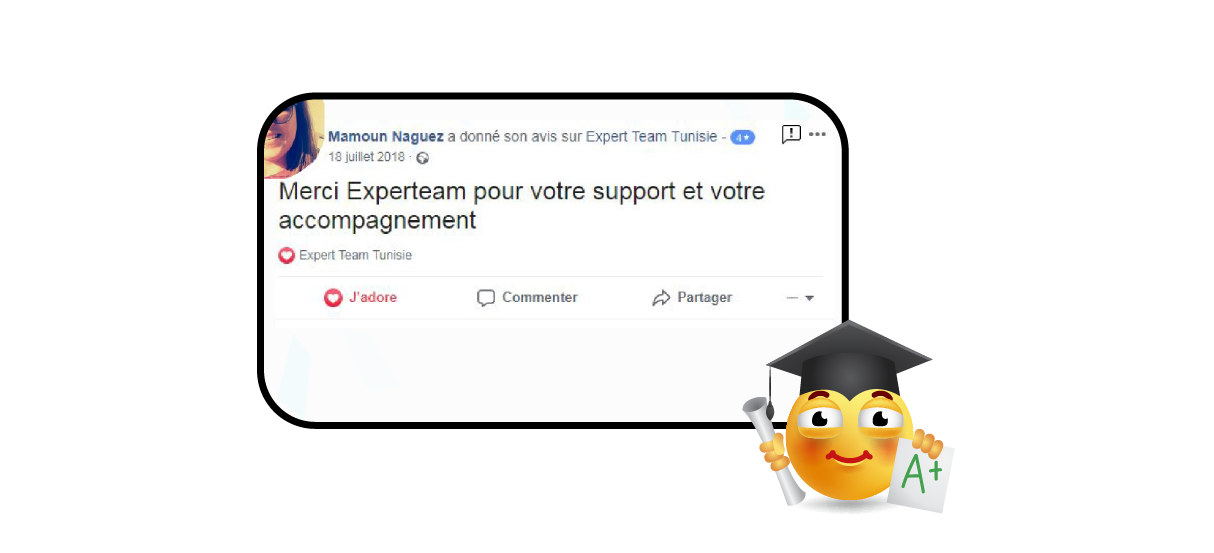Click the black graduation cap
The height and width of the screenshot is (553, 1214).
848,360
